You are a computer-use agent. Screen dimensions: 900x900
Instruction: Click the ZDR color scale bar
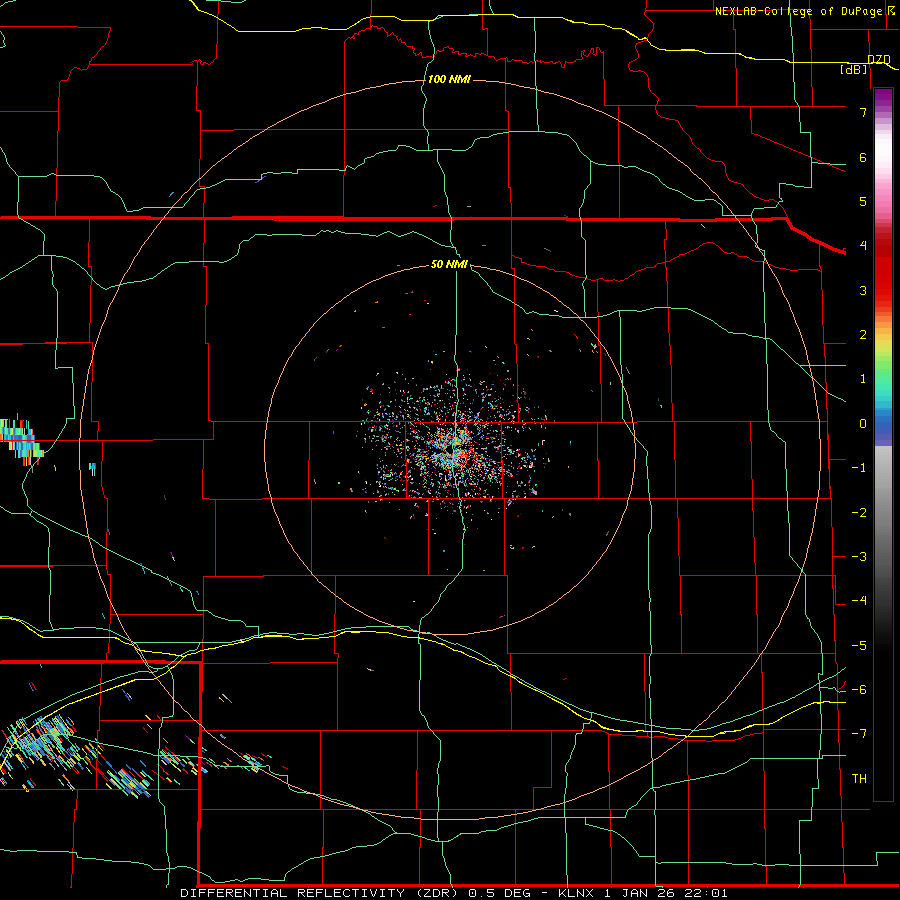pyautogui.click(x=883, y=444)
